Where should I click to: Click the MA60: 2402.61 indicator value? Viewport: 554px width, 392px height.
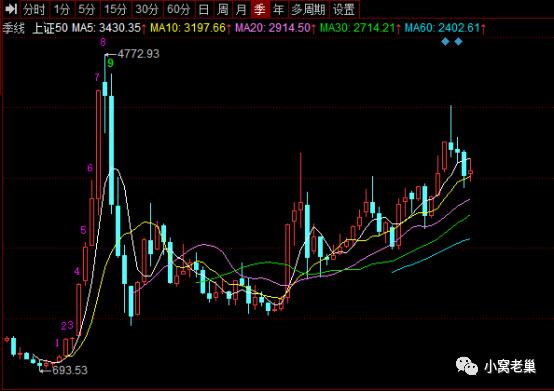[x=442, y=28]
